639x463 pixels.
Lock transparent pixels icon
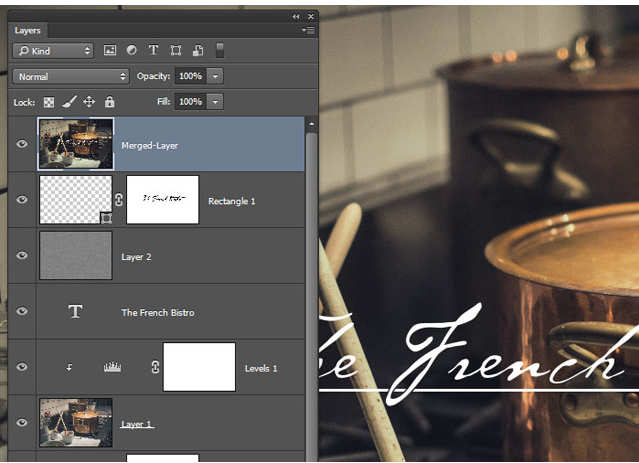click(x=49, y=102)
